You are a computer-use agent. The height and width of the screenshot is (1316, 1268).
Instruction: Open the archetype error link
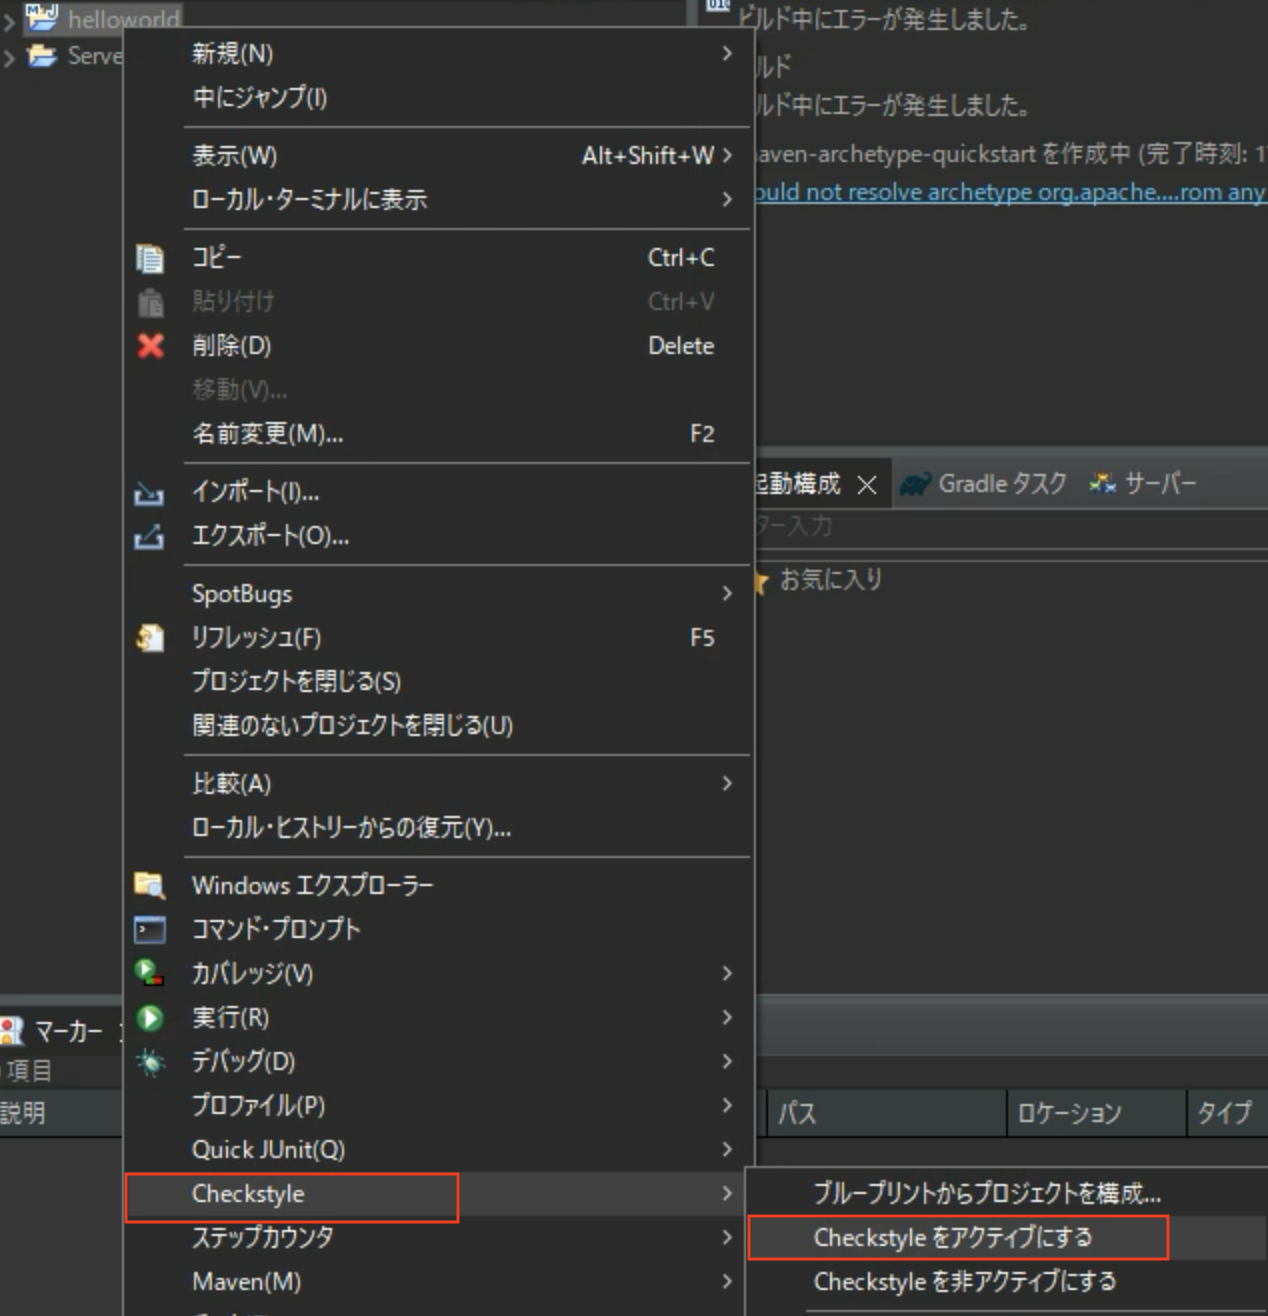[1000, 192]
